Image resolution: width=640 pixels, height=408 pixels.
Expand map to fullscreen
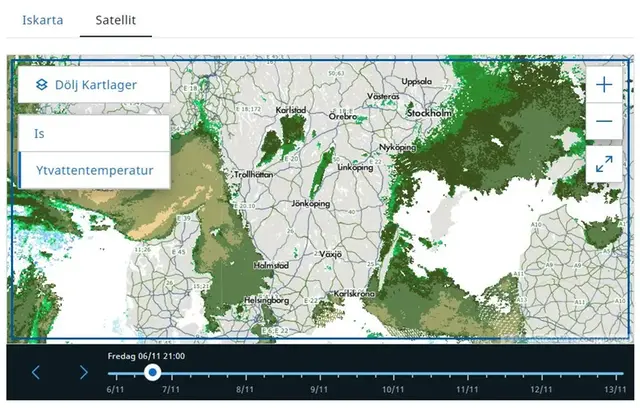coord(603,165)
